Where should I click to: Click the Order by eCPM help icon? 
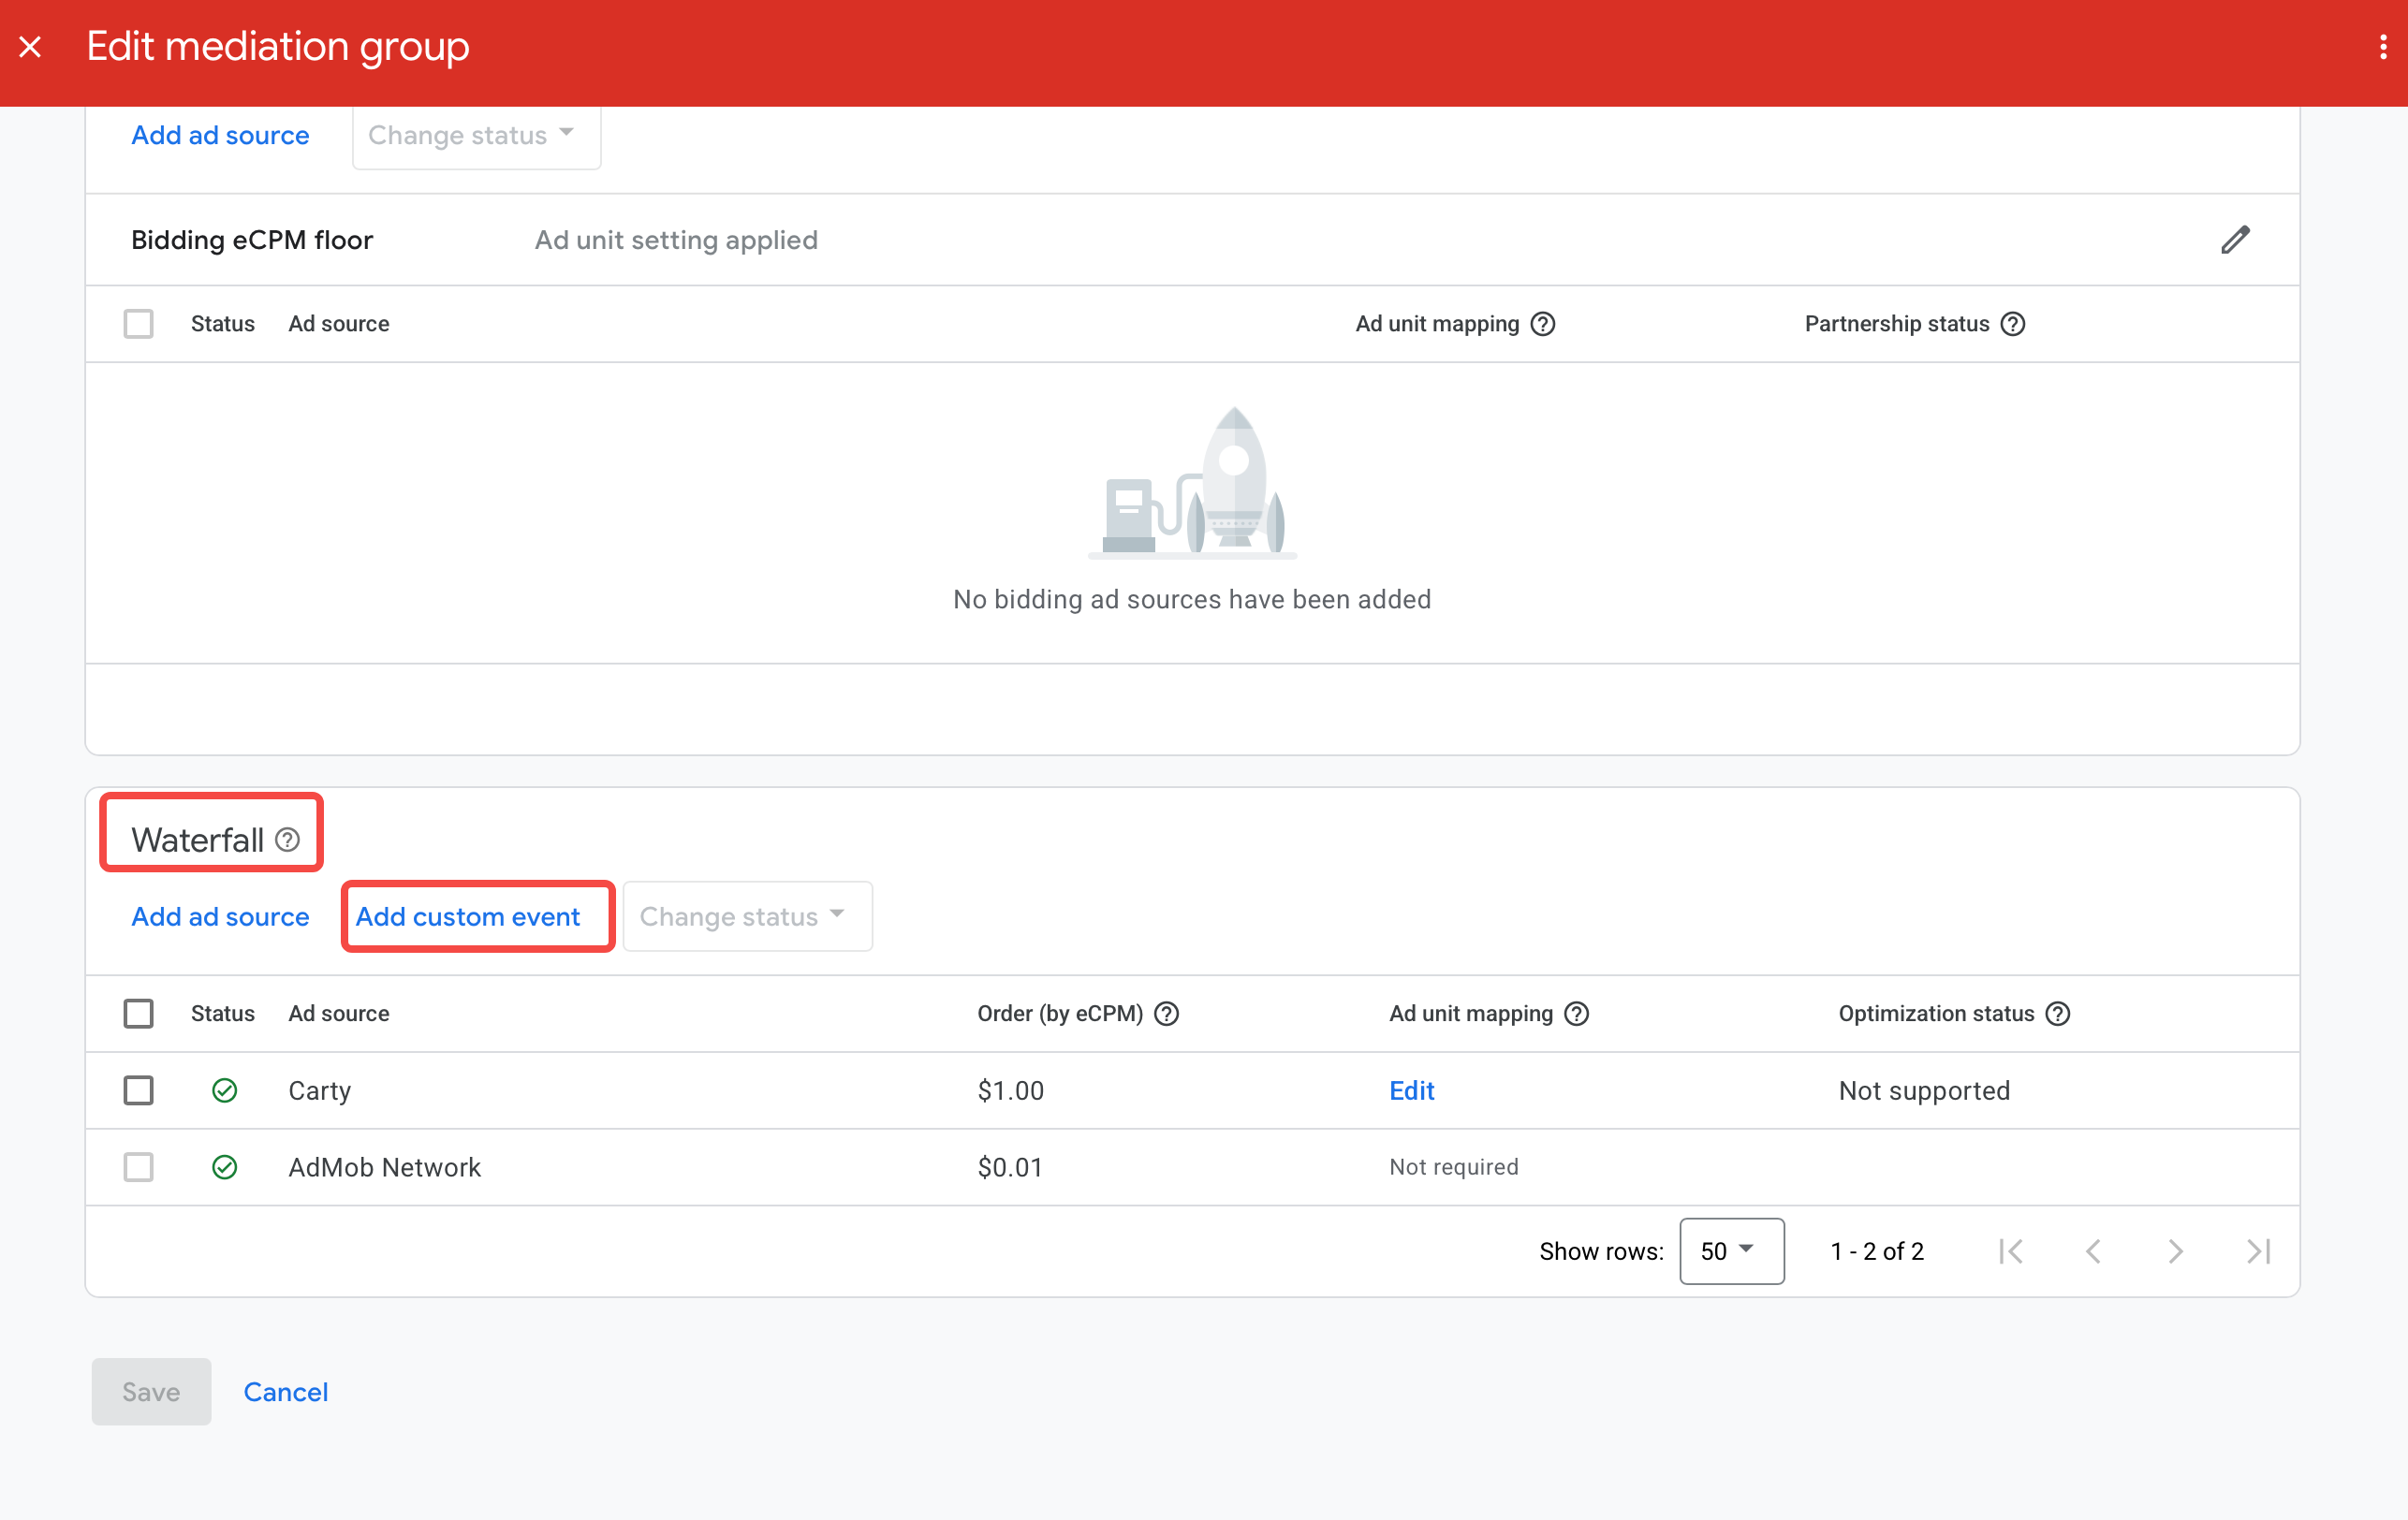1167,1014
